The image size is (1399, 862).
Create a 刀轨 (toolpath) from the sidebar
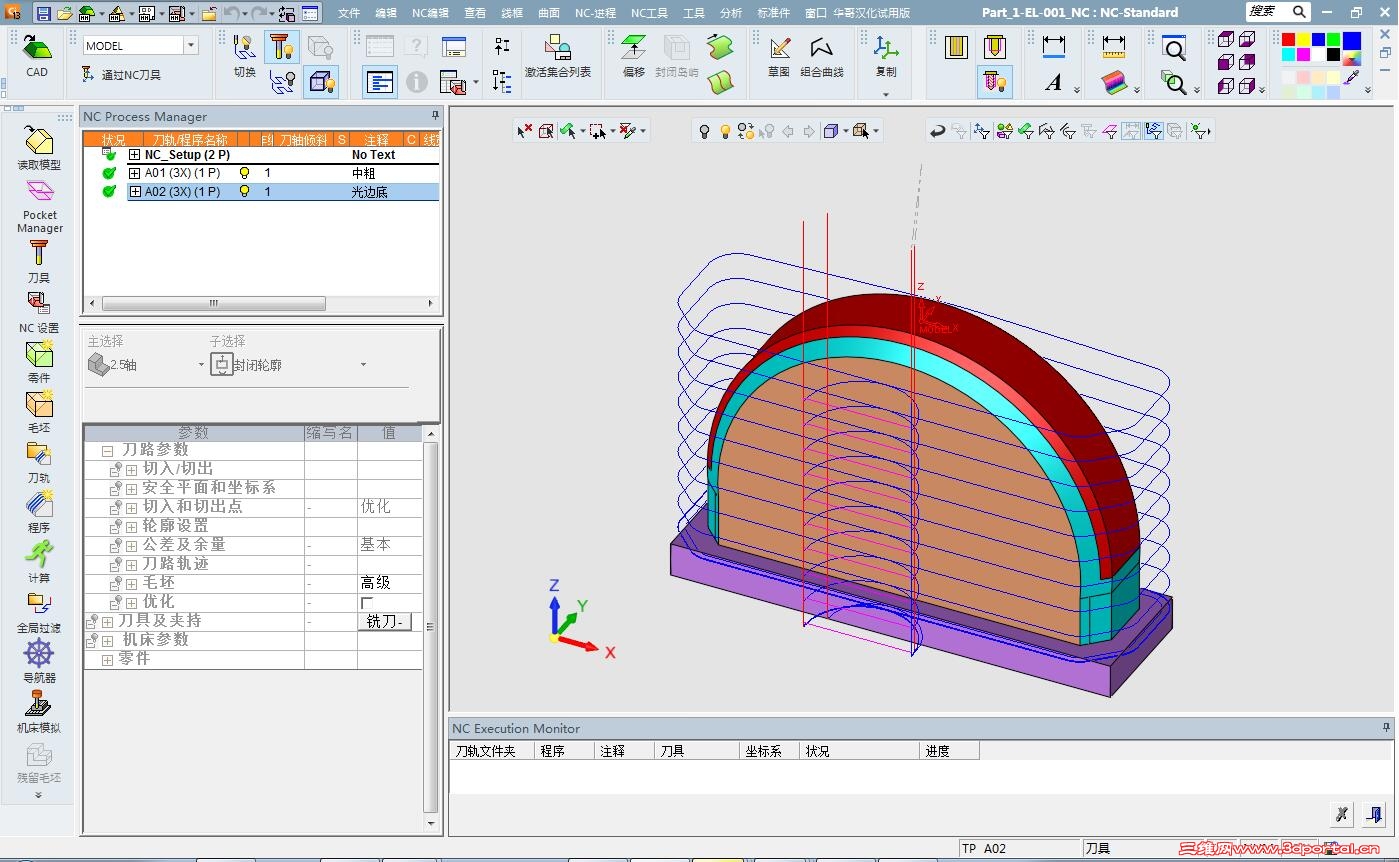(x=39, y=462)
